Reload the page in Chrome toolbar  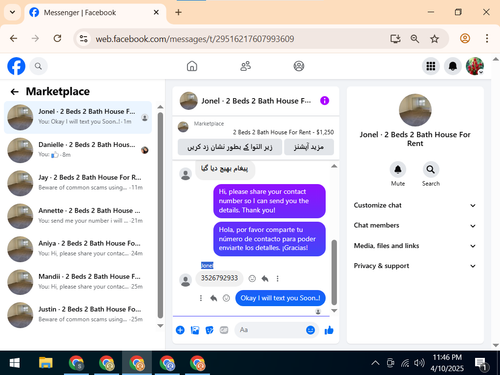[x=57, y=39]
